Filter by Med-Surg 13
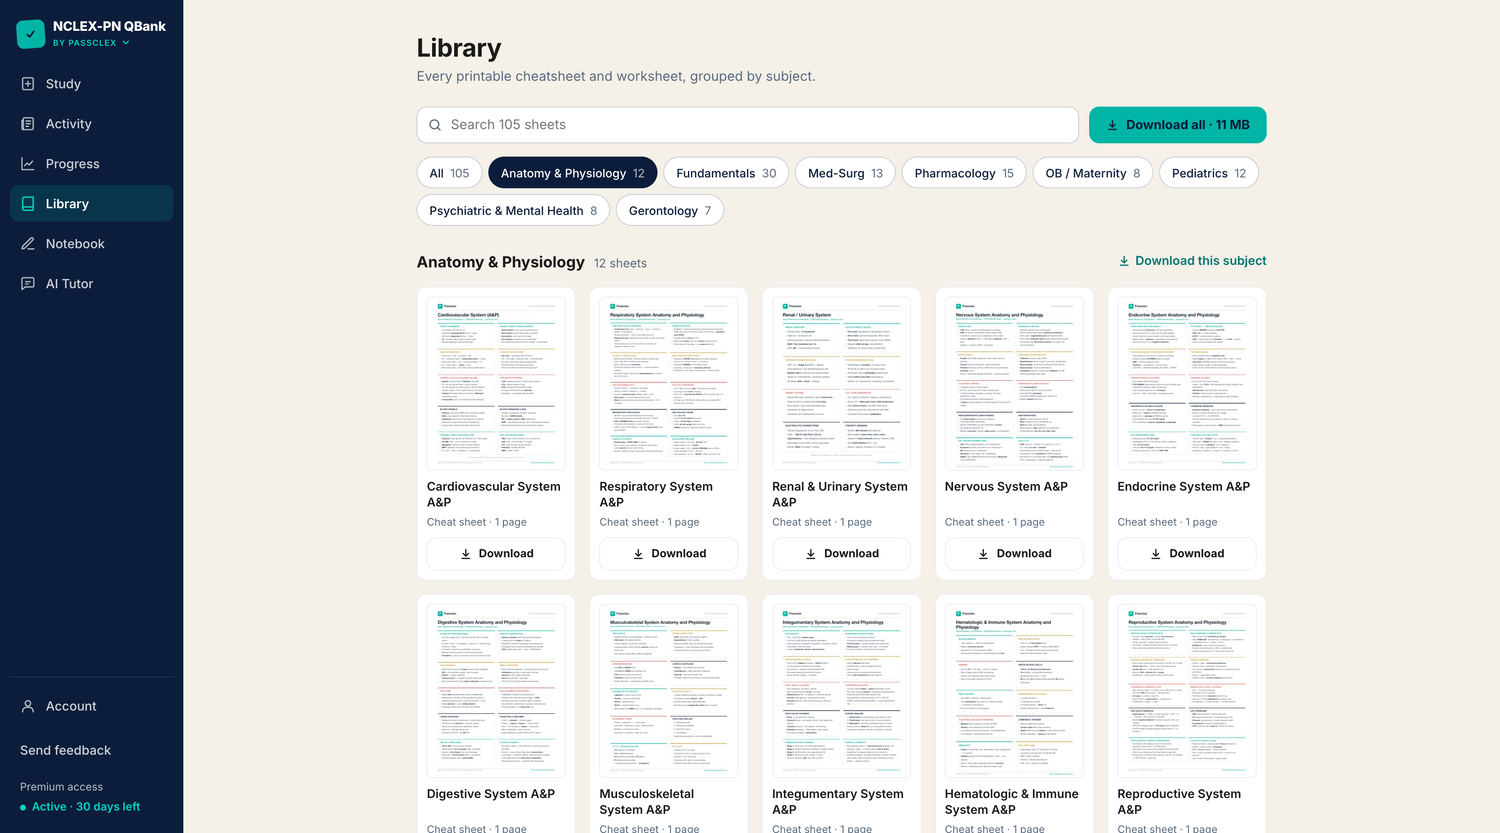 click(x=845, y=173)
